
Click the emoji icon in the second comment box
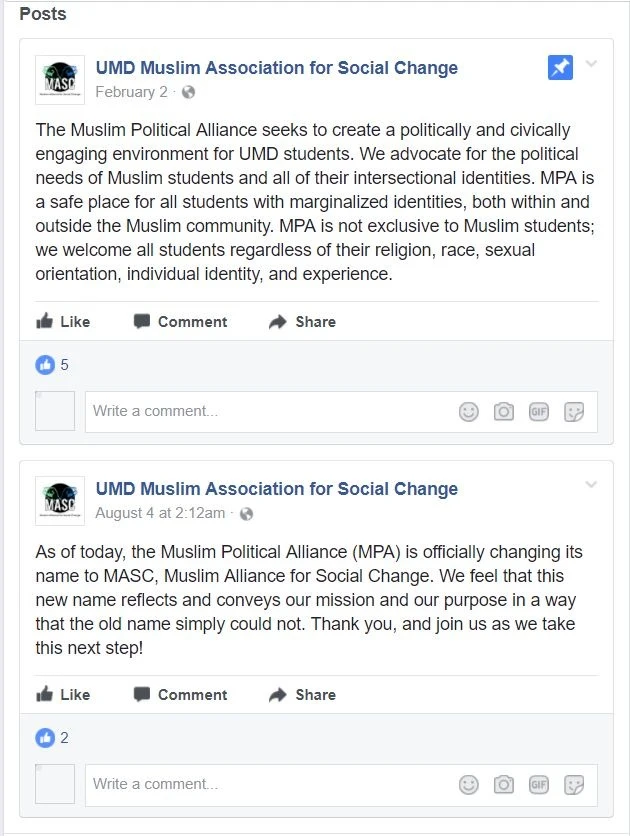coord(468,784)
